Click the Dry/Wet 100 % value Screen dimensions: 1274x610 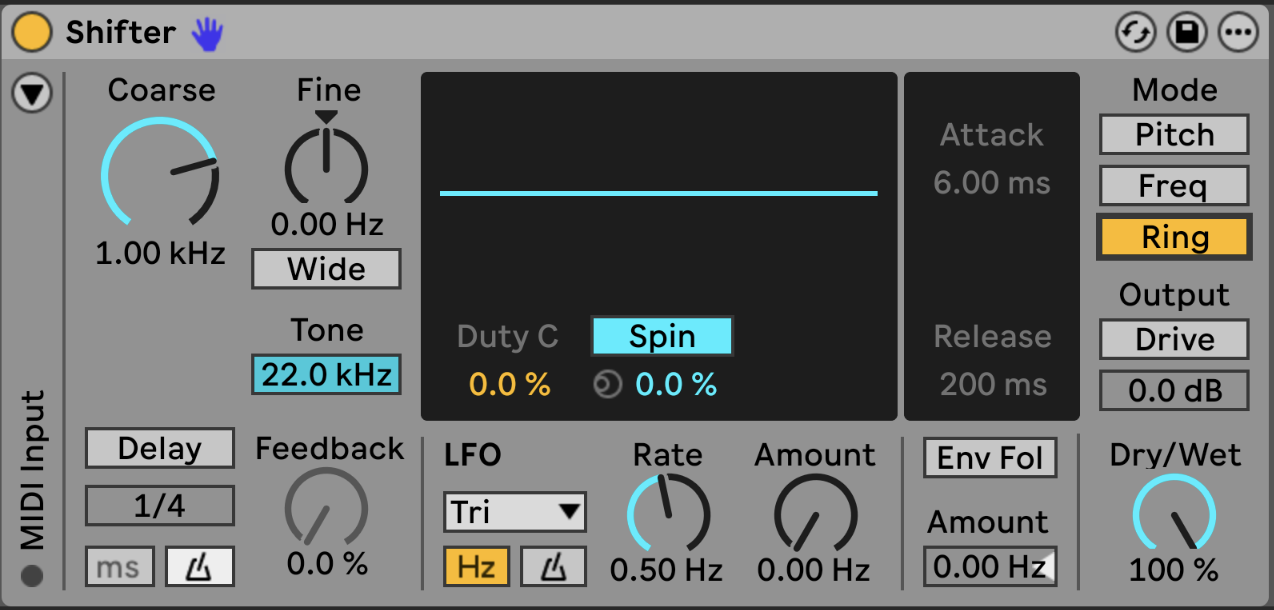(x=1174, y=570)
